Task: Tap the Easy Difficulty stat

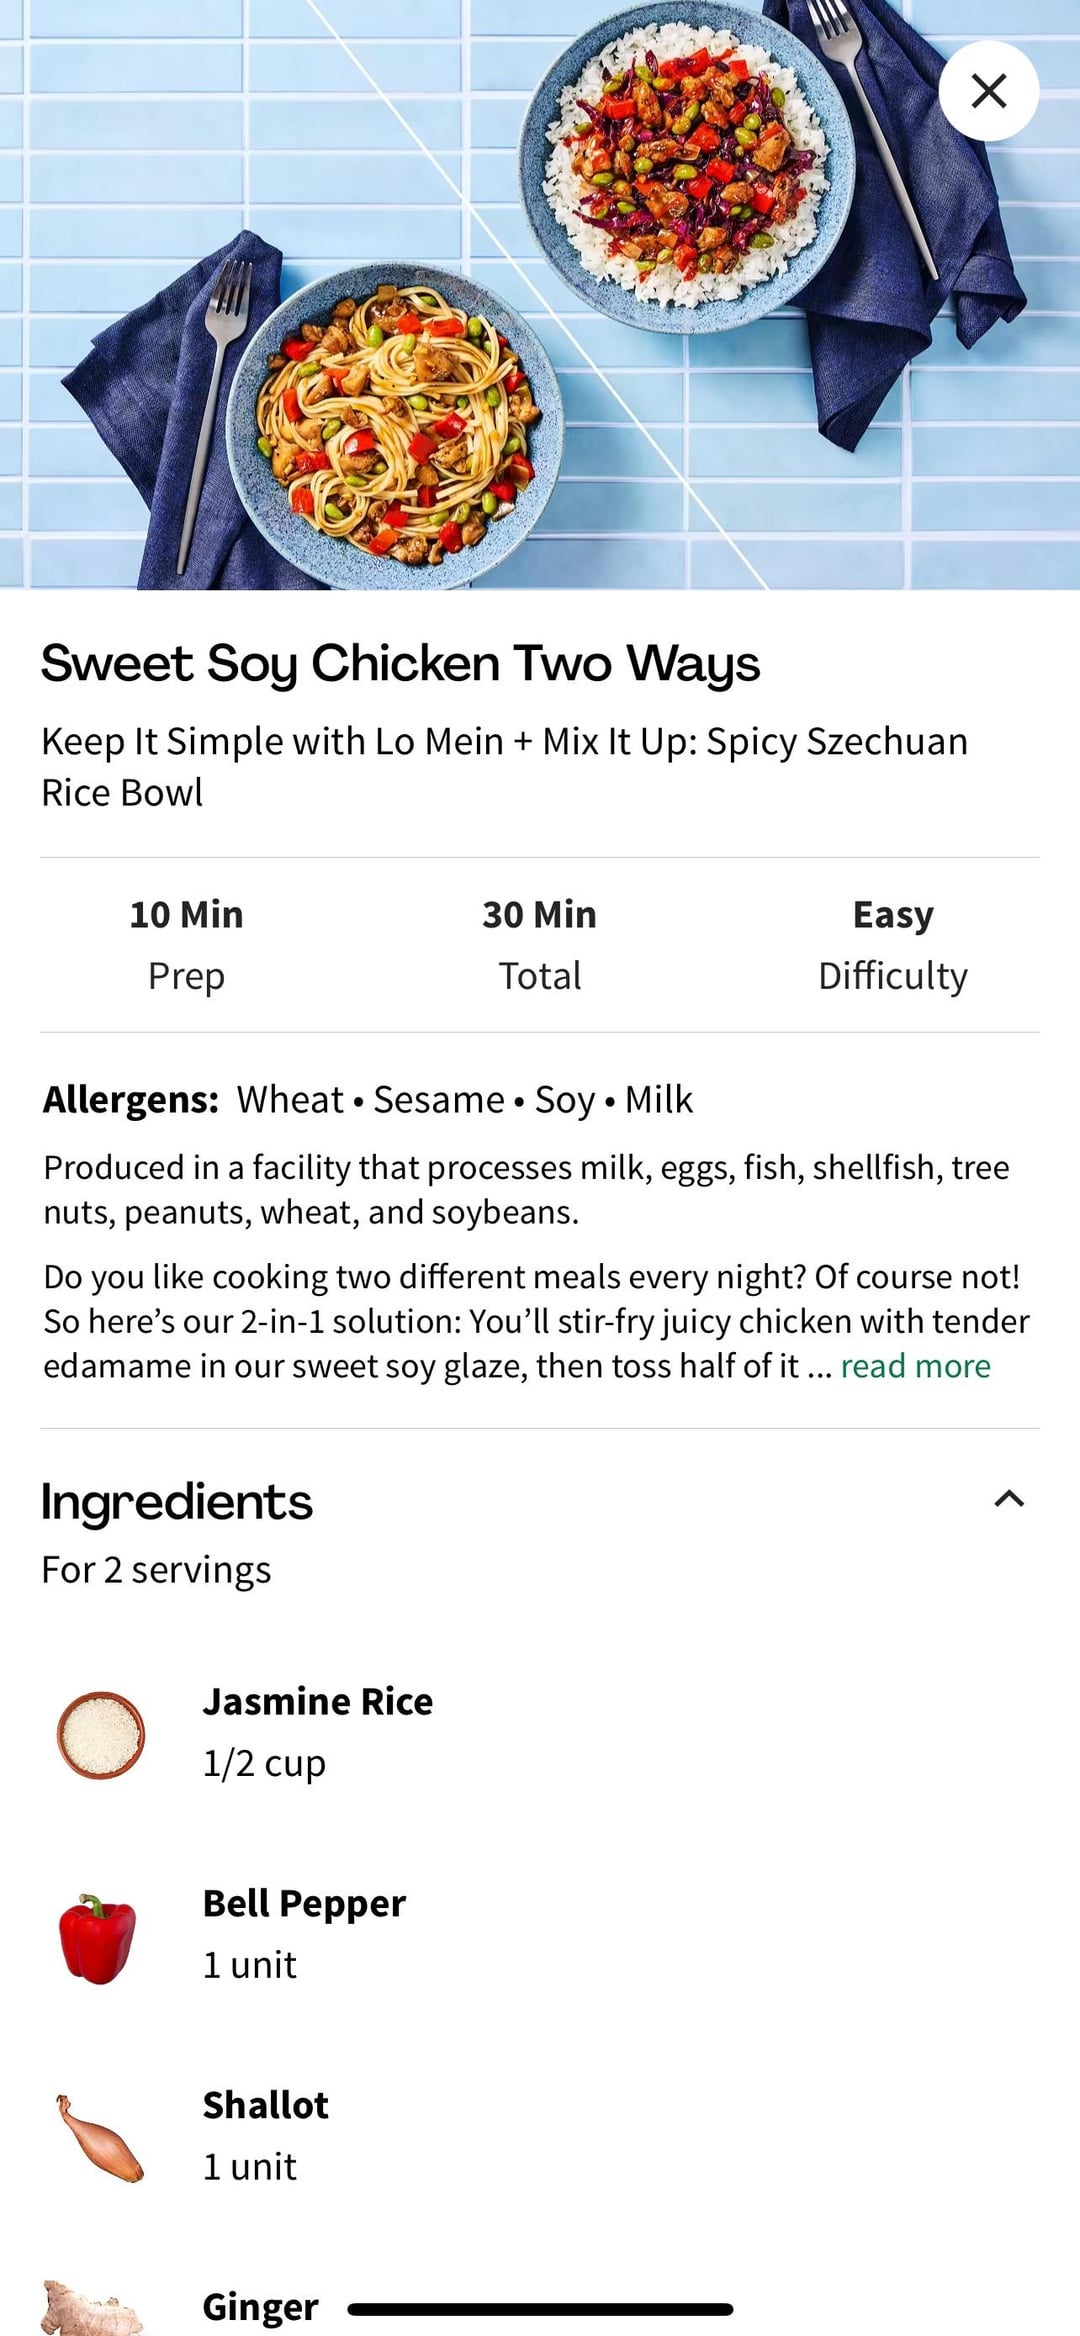Action: coord(893,944)
